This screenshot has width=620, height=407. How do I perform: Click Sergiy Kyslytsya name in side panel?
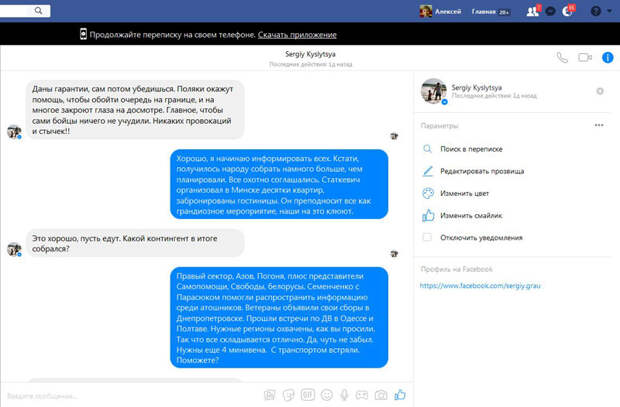[477, 87]
